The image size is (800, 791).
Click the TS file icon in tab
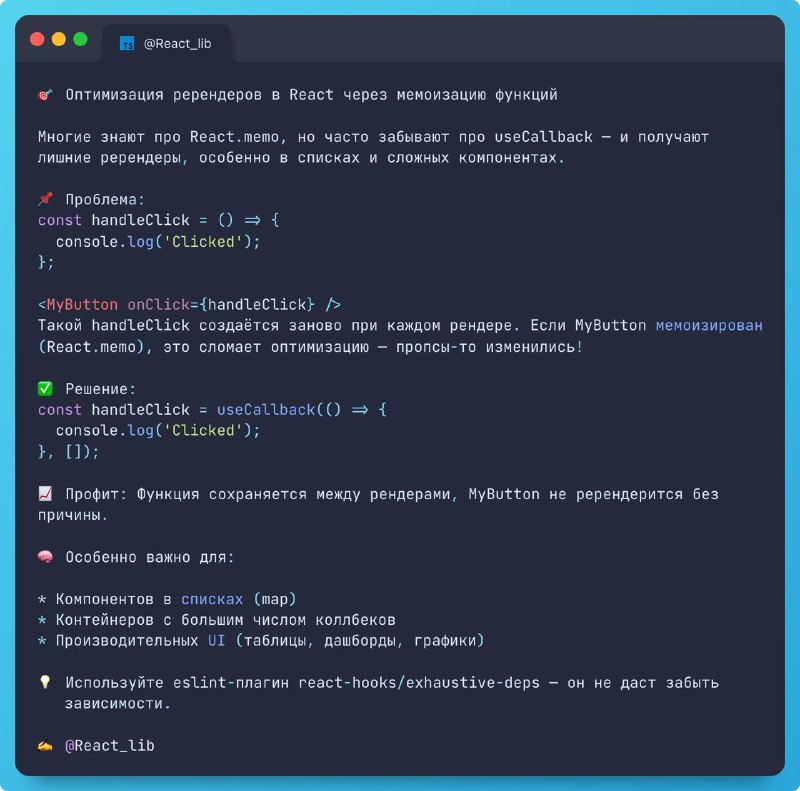(x=127, y=44)
